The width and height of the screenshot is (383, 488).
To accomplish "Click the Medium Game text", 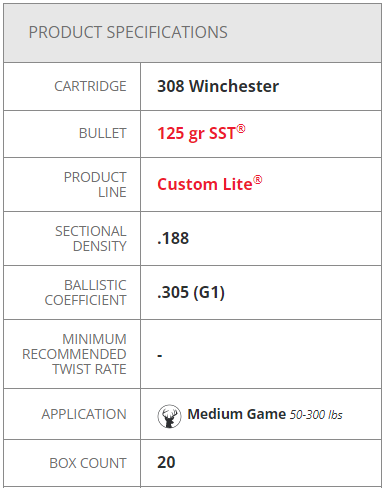I will [237, 414].
